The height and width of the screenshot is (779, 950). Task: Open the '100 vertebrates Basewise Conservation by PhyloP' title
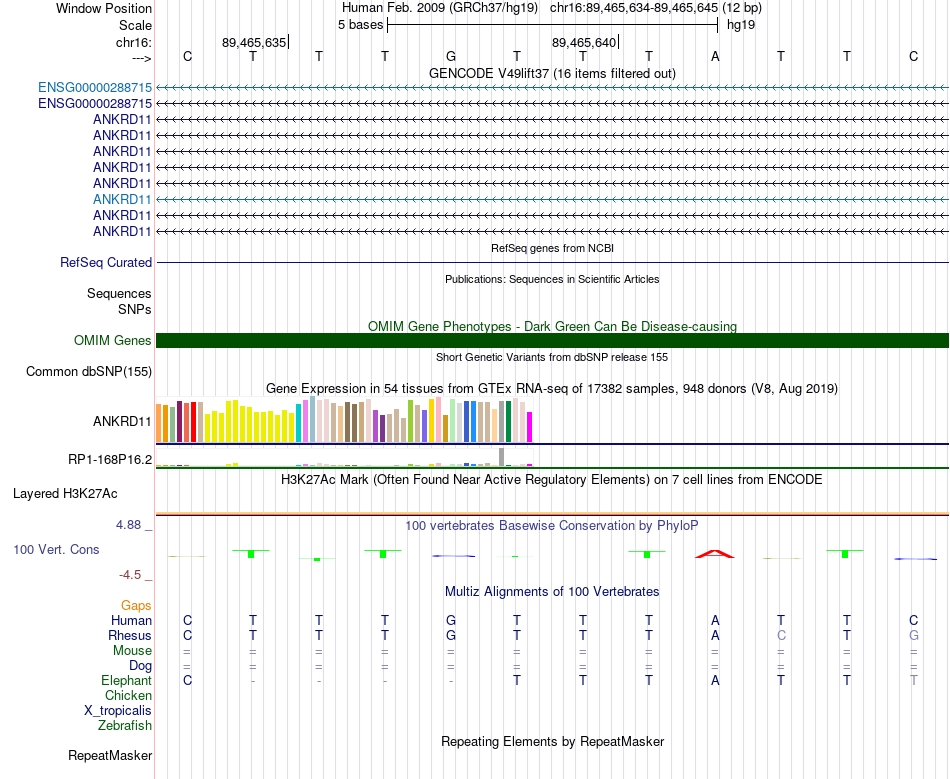[552, 526]
